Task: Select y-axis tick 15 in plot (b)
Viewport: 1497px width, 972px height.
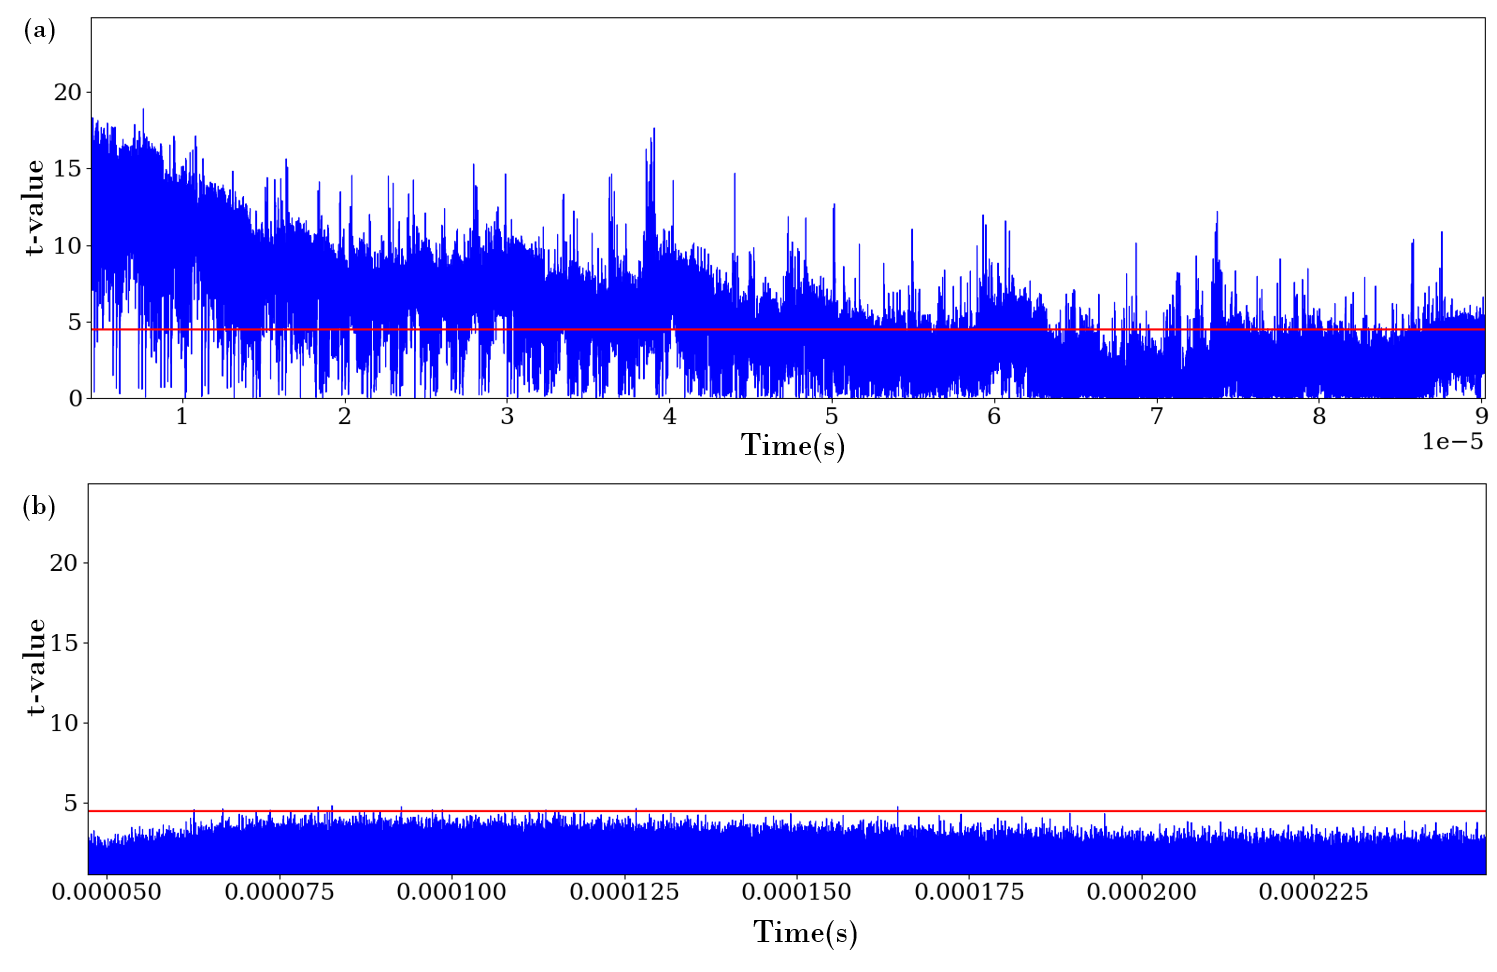Action: point(64,643)
